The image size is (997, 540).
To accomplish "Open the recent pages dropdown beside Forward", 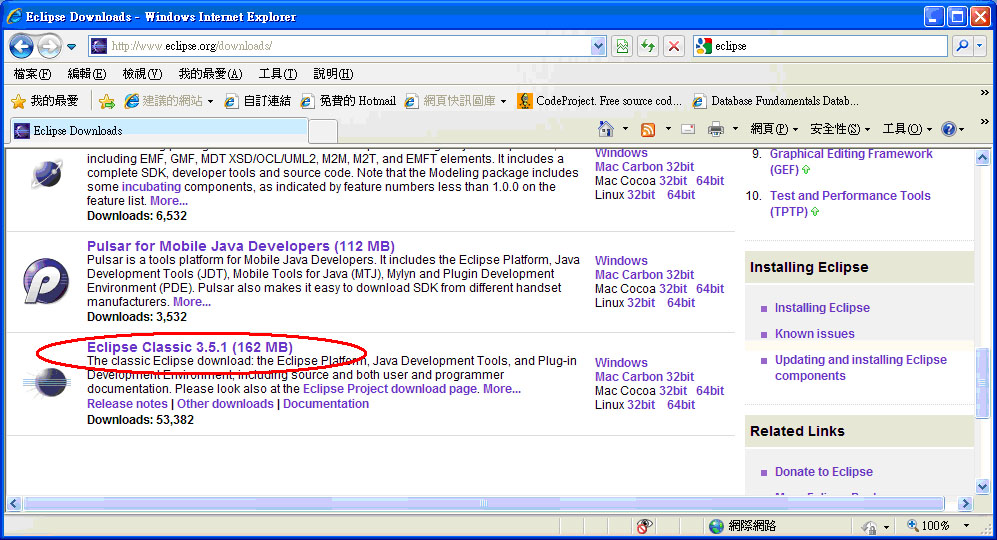I will [x=71, y=46].
